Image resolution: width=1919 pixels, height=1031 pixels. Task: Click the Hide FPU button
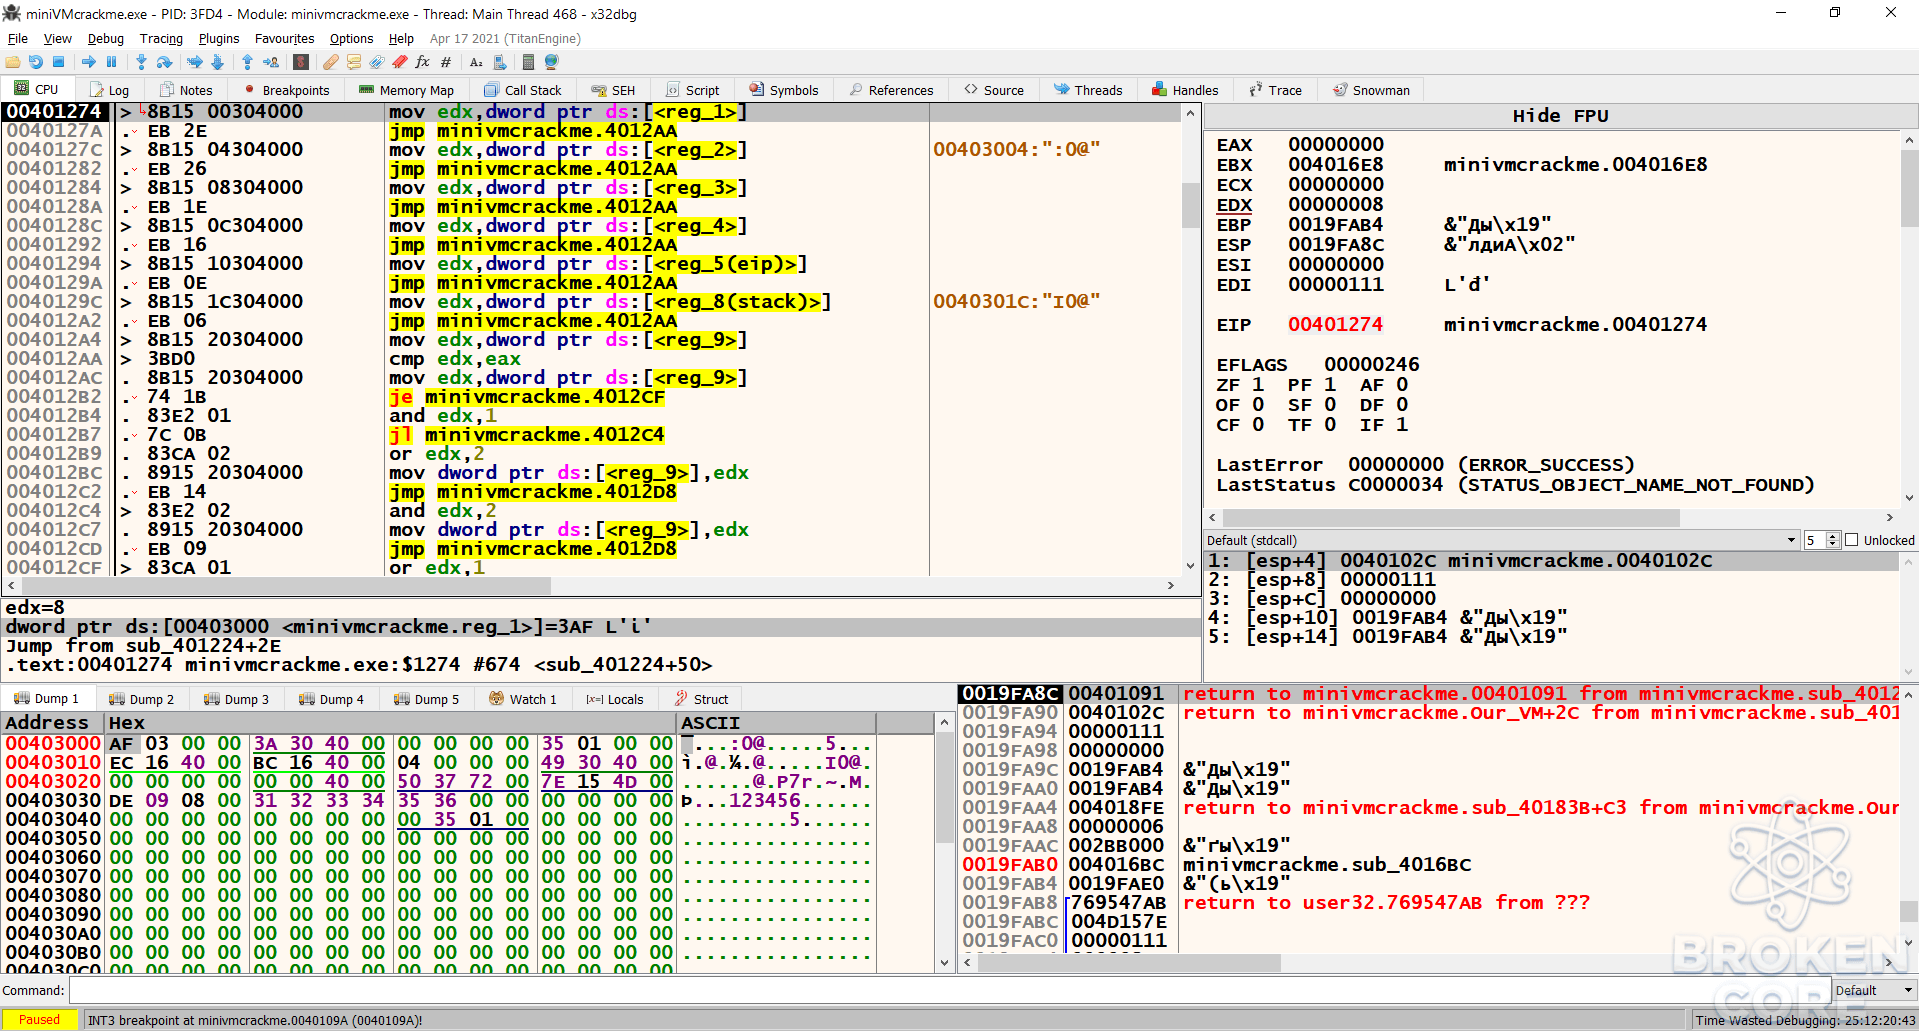click(x=1560, y=116)
